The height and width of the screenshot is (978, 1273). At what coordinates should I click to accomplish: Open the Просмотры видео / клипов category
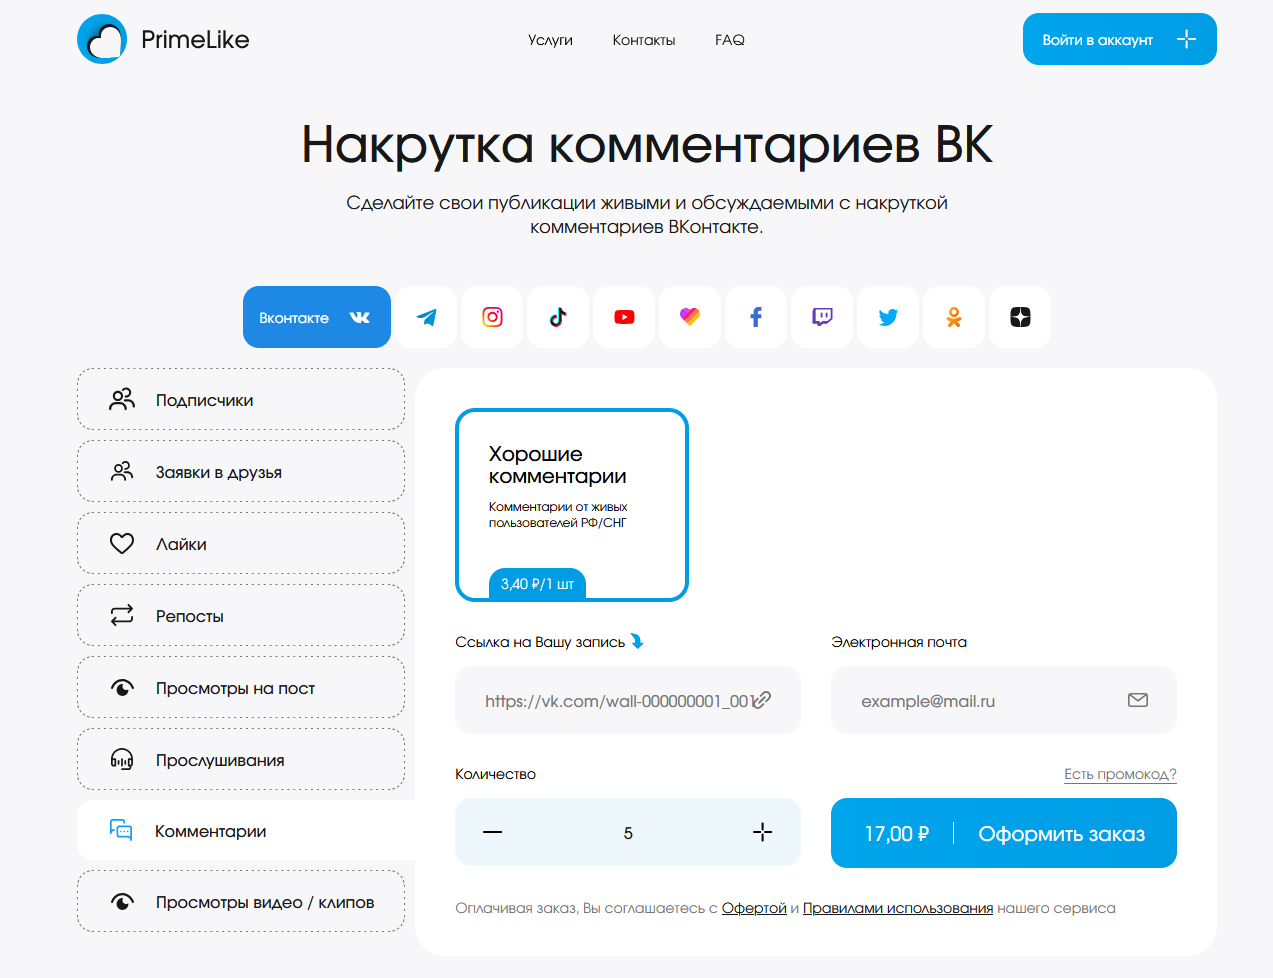(x=241, y=901)
